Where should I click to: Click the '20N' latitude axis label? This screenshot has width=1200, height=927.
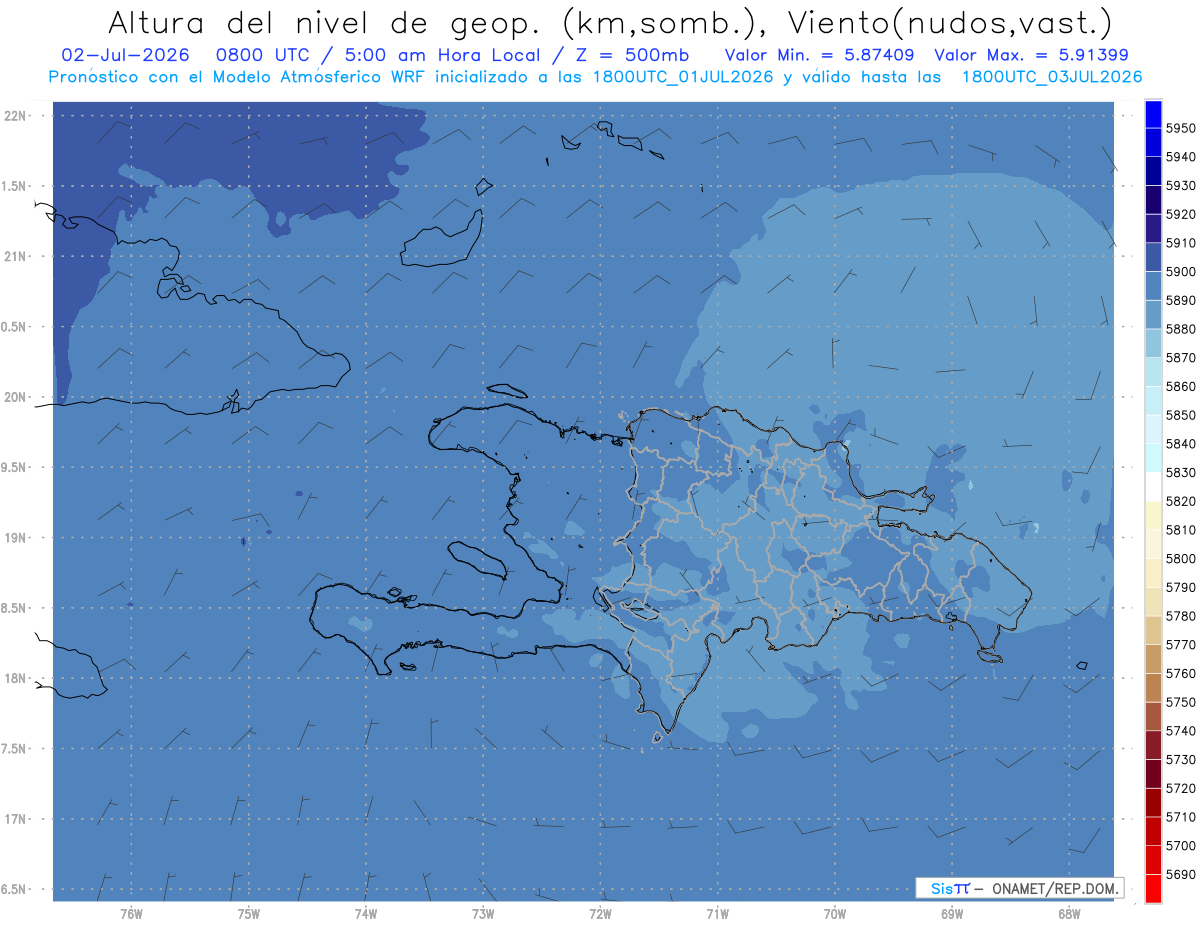point(15,397)
